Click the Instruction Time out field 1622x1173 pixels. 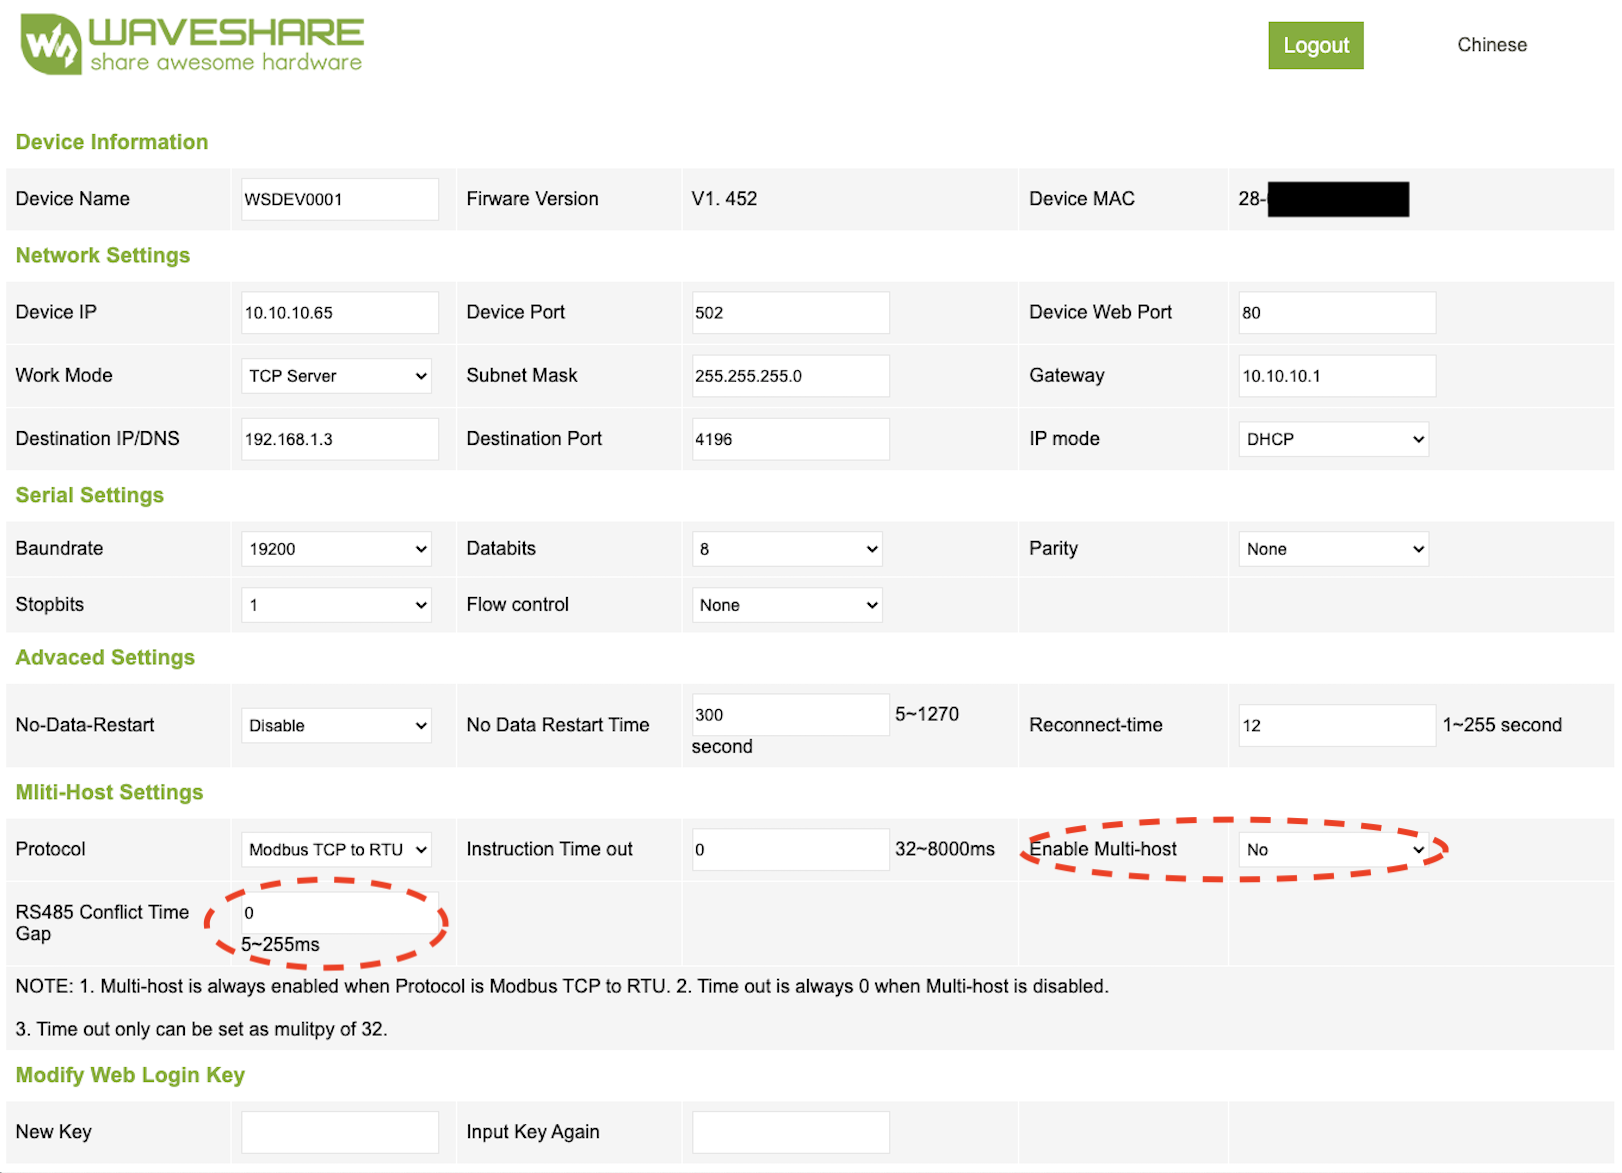(x=790, y=850)
